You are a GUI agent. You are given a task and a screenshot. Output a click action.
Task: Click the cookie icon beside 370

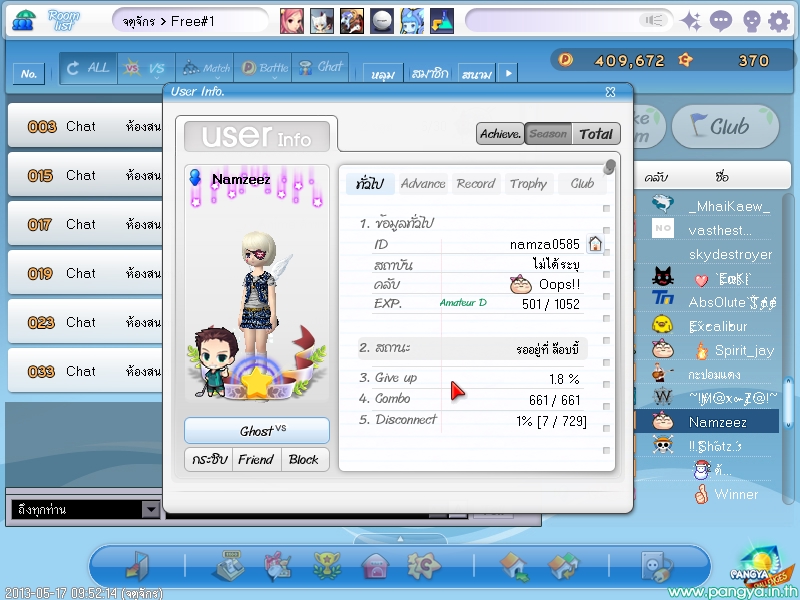click(x=686, y=60)
